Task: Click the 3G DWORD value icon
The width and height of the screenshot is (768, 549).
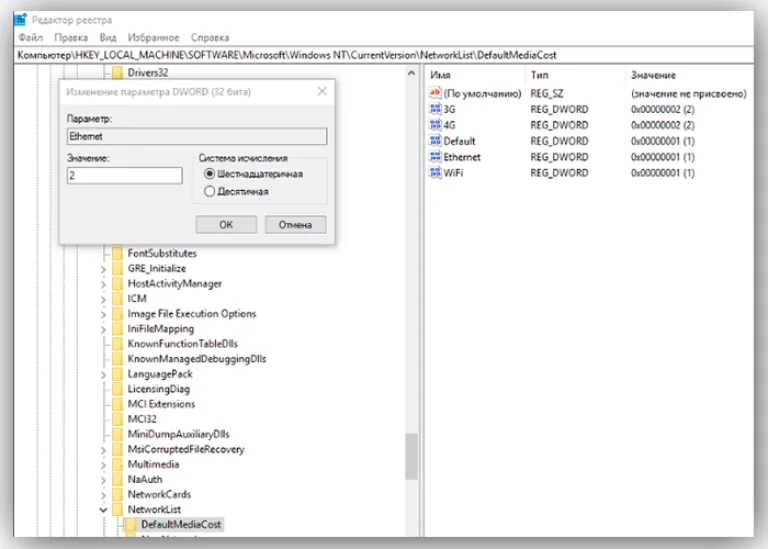Action: [x=435, y=109]
